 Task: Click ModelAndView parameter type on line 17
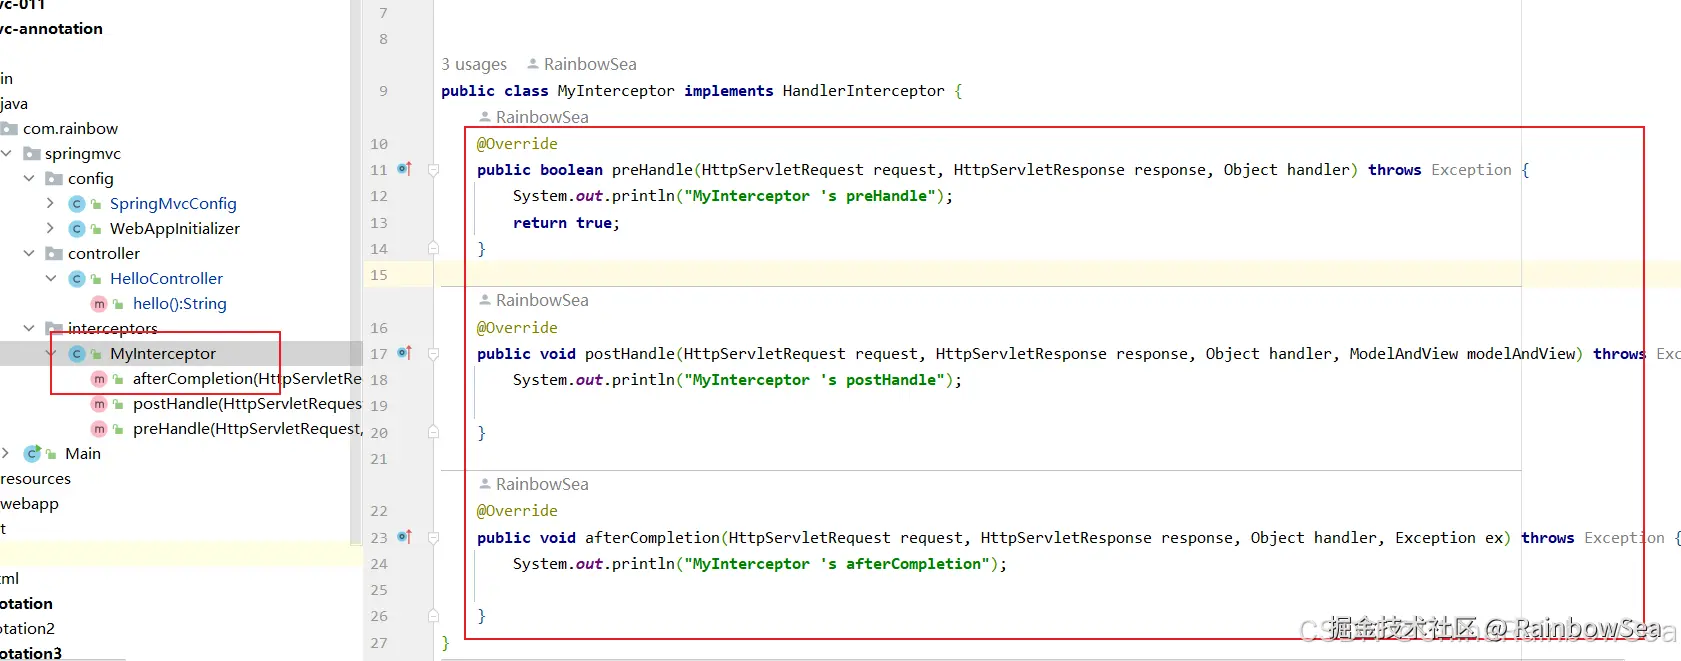(1403, 354)
